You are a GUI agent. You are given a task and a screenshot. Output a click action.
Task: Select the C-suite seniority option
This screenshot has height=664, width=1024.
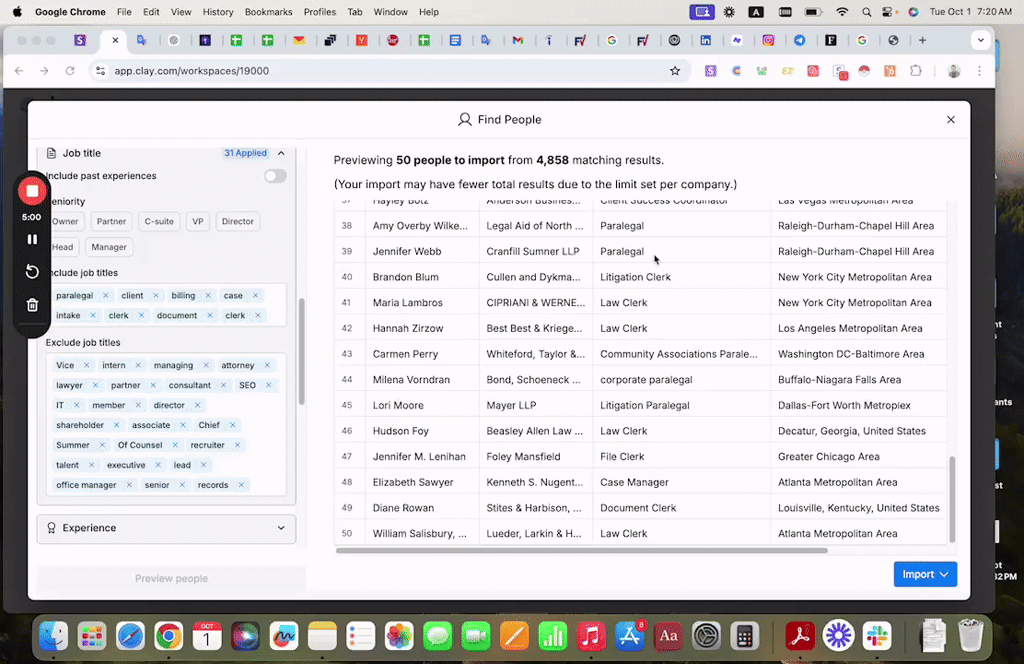point(158,222)
